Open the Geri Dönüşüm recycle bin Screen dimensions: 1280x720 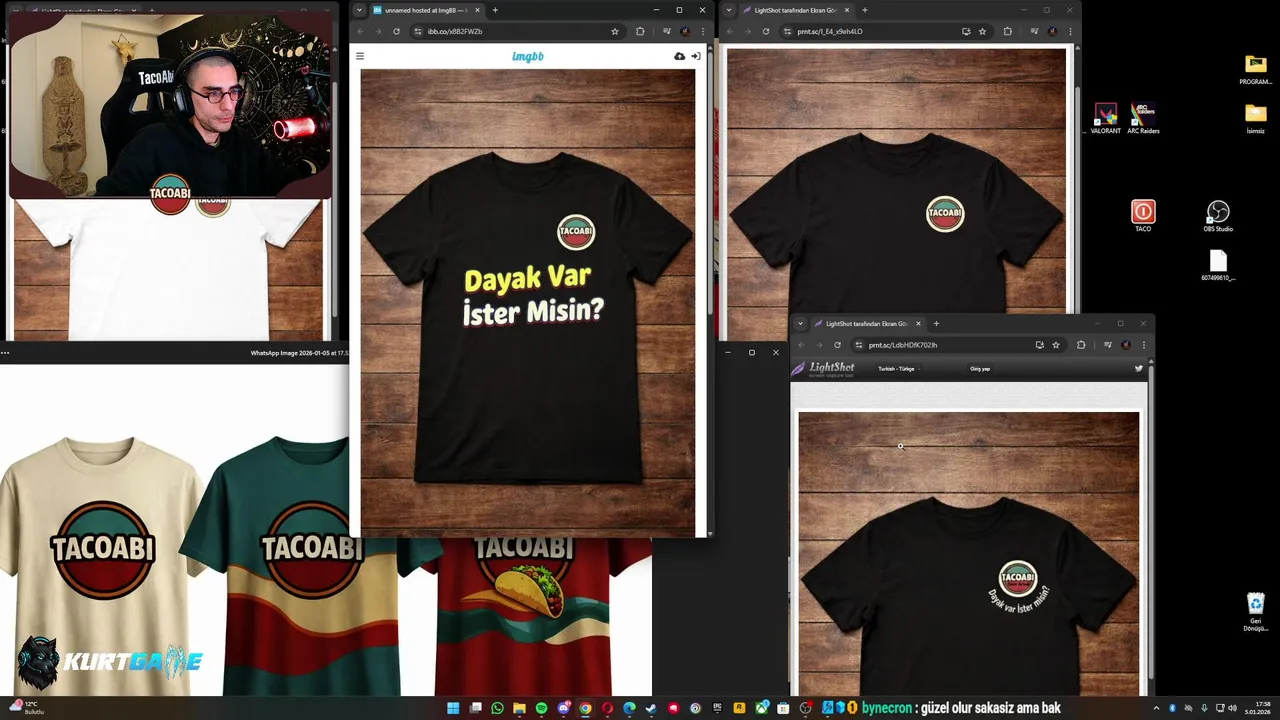(1256, 612)
